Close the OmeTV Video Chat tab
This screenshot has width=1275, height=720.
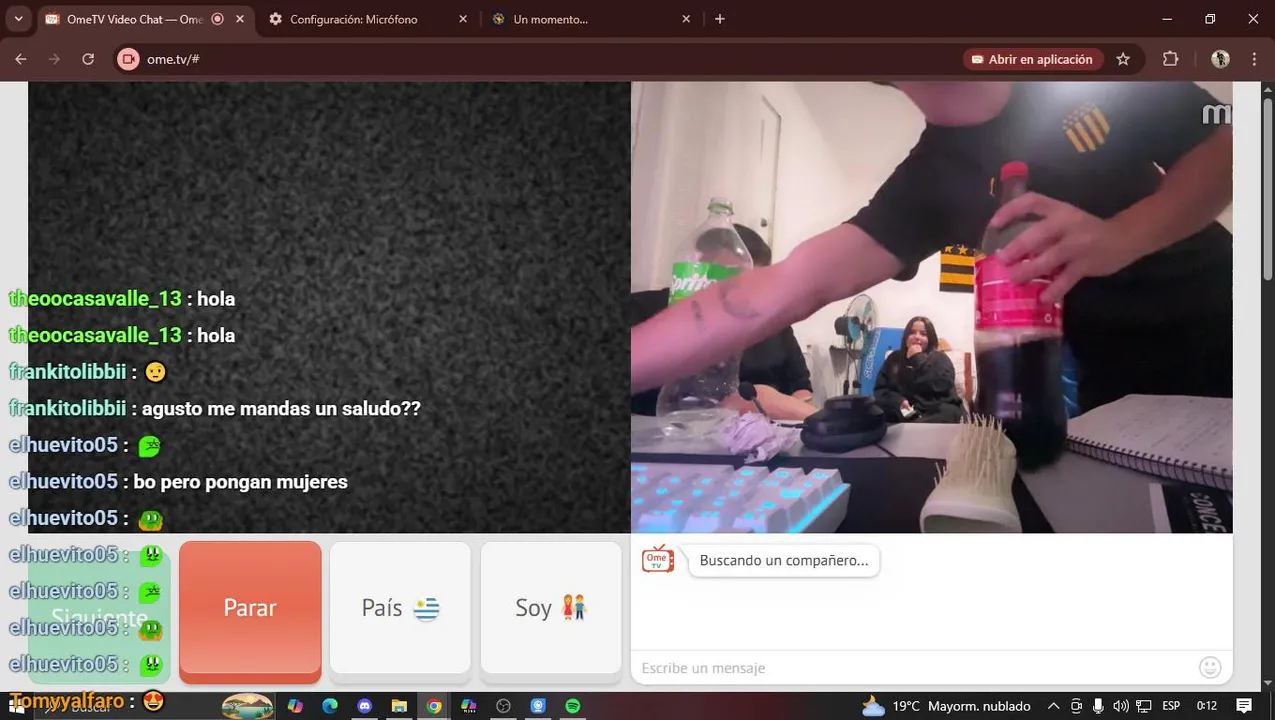[x=240, y=19]
